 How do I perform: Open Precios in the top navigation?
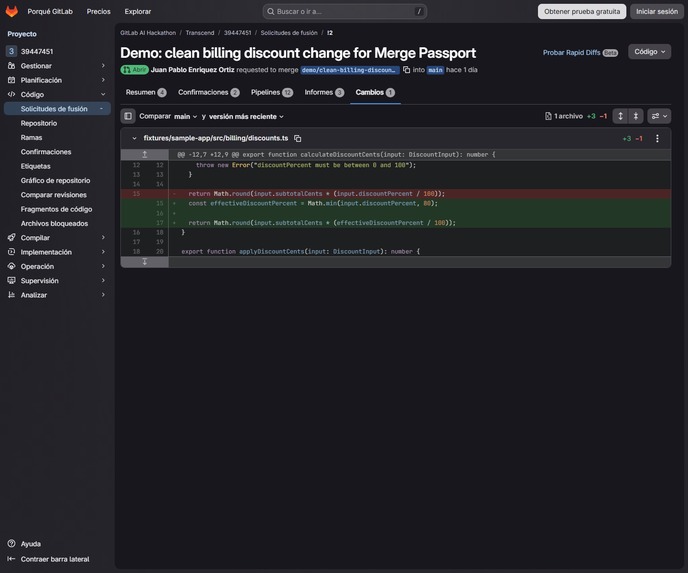click(99, 11)
